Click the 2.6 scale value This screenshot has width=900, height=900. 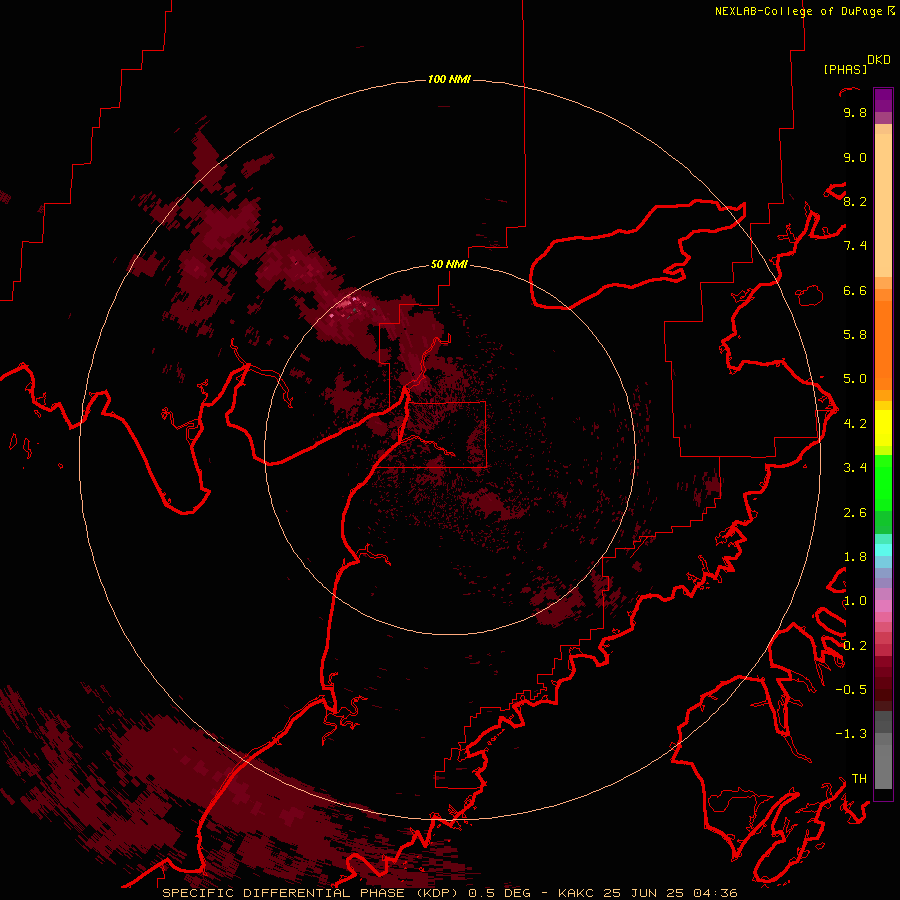pos(855,513)
